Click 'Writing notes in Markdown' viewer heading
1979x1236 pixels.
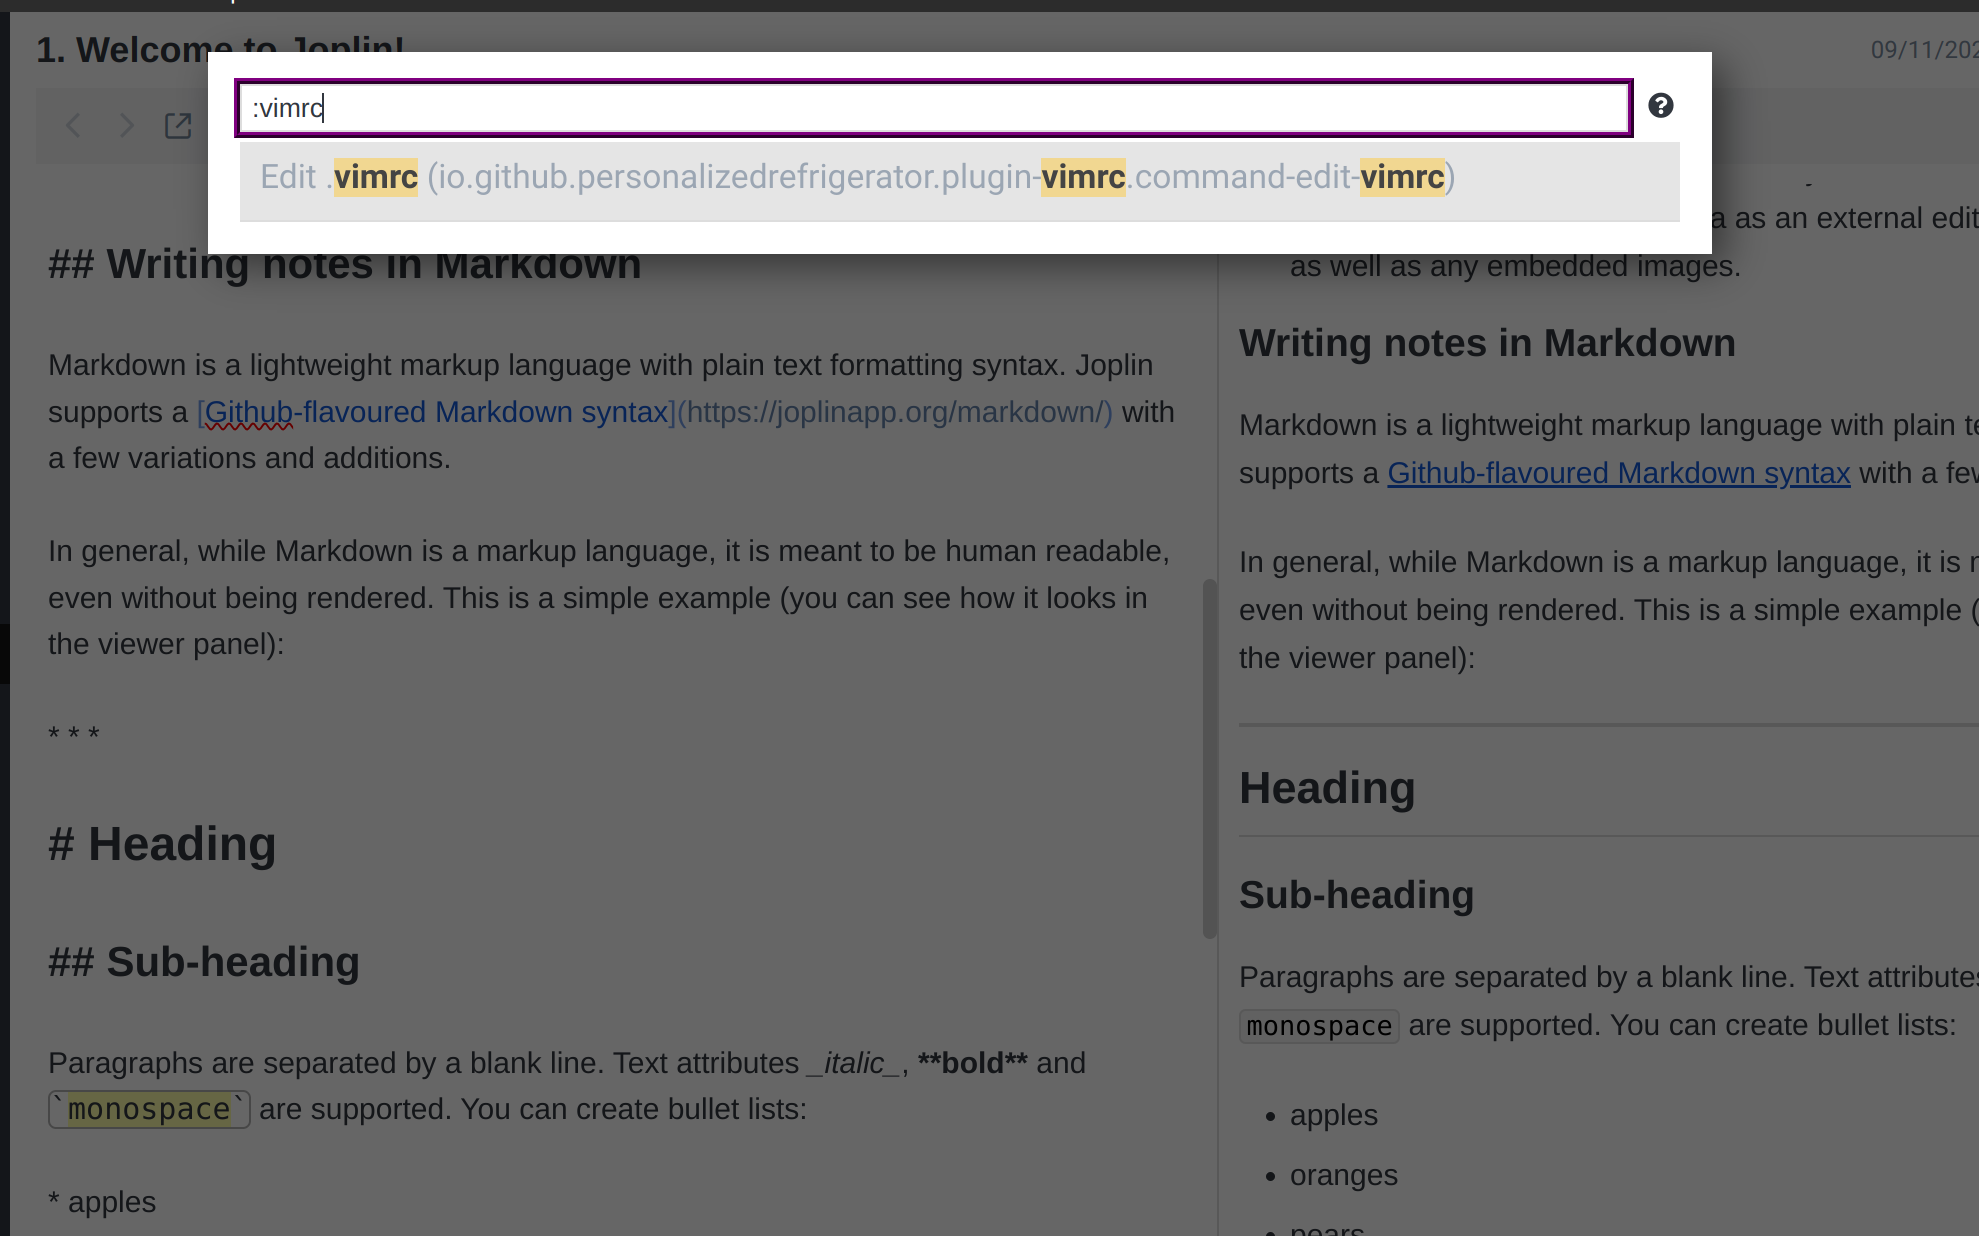[1486, 343]
